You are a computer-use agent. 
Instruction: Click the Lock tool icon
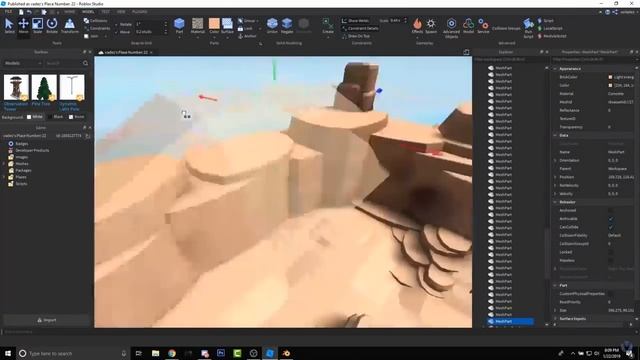pos(240,28)
